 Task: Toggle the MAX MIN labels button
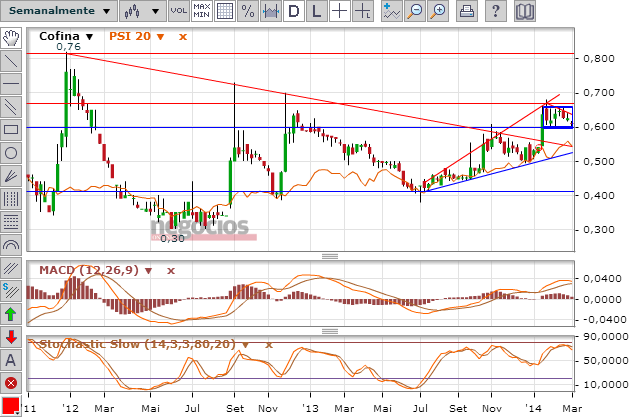(x=202, y=11)
